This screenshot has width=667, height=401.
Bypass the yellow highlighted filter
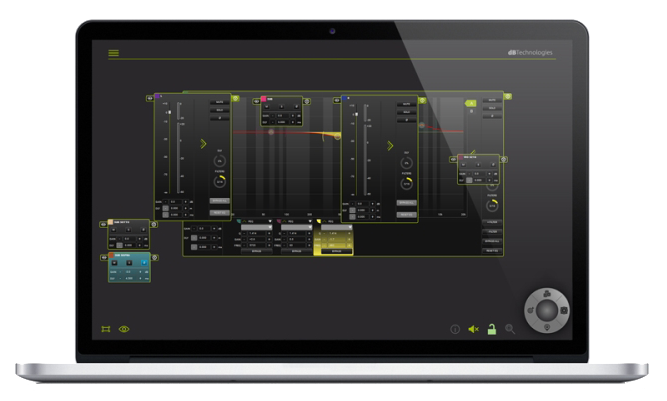point(336,251)
